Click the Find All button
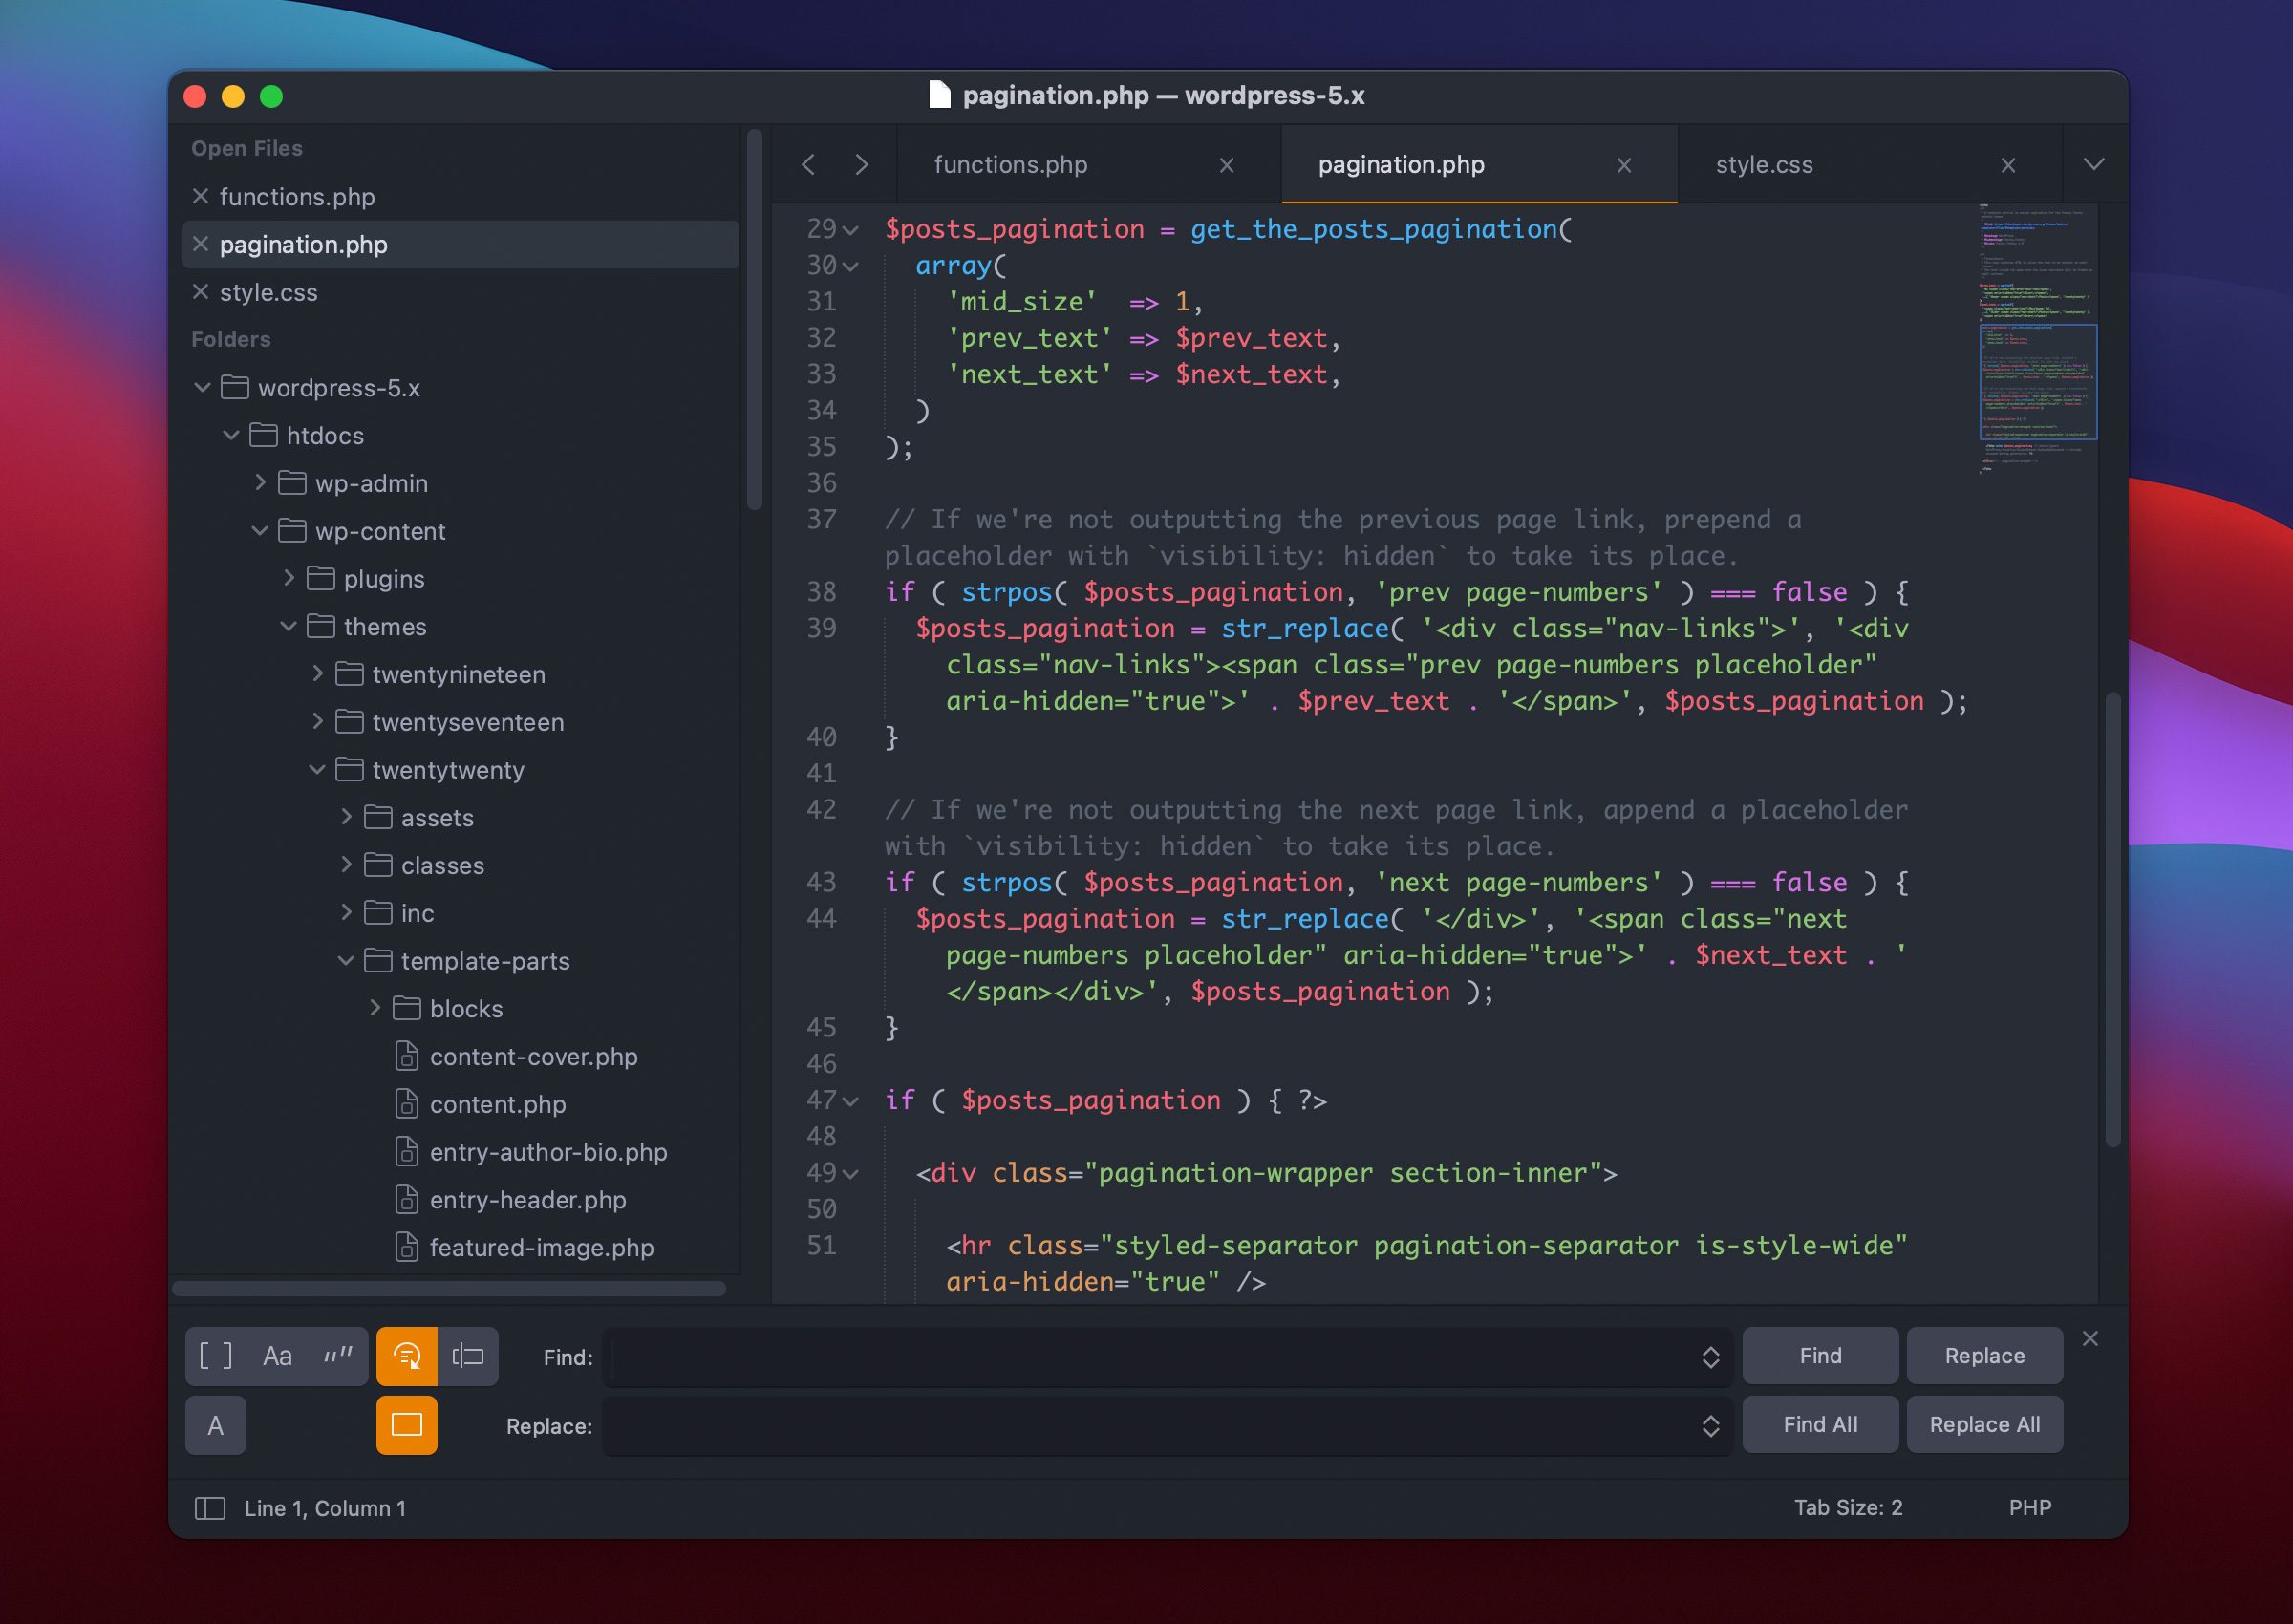Image resolution: width=2293 pixels, height=1624 pixels. (x=1819, y=1424)
